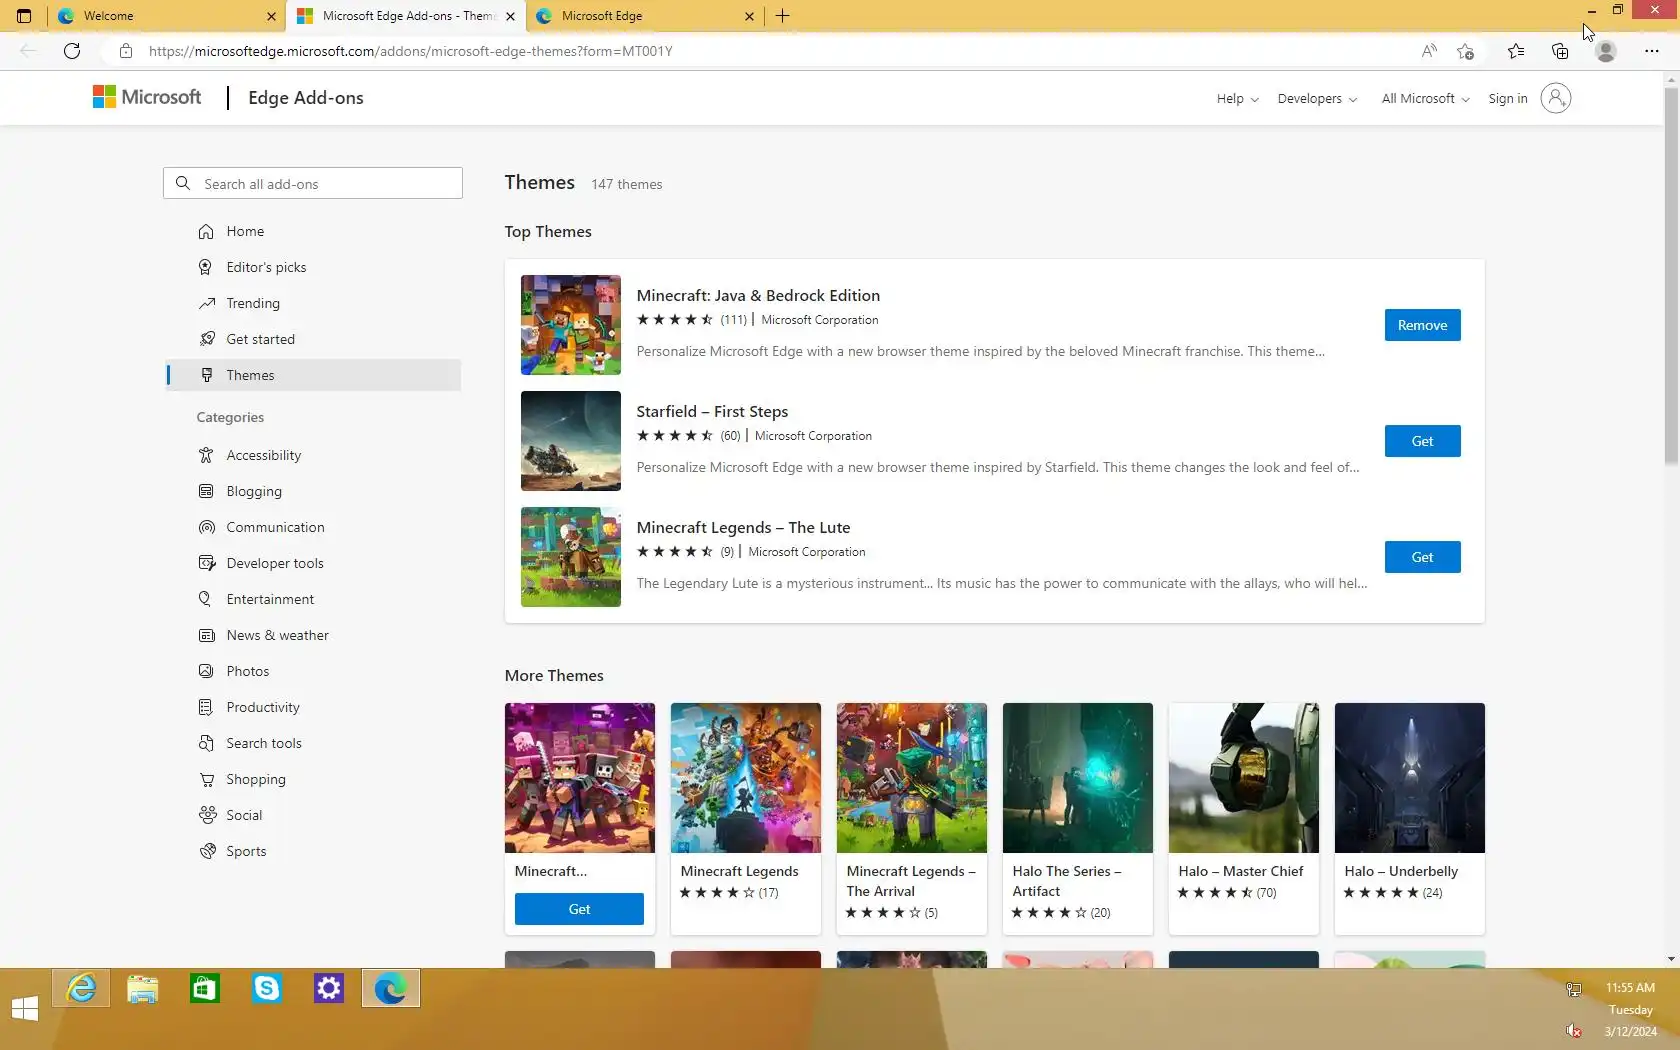1680x1050 pixels.
Task: Open the Entertainment category
Action: (x=314, y=599)
